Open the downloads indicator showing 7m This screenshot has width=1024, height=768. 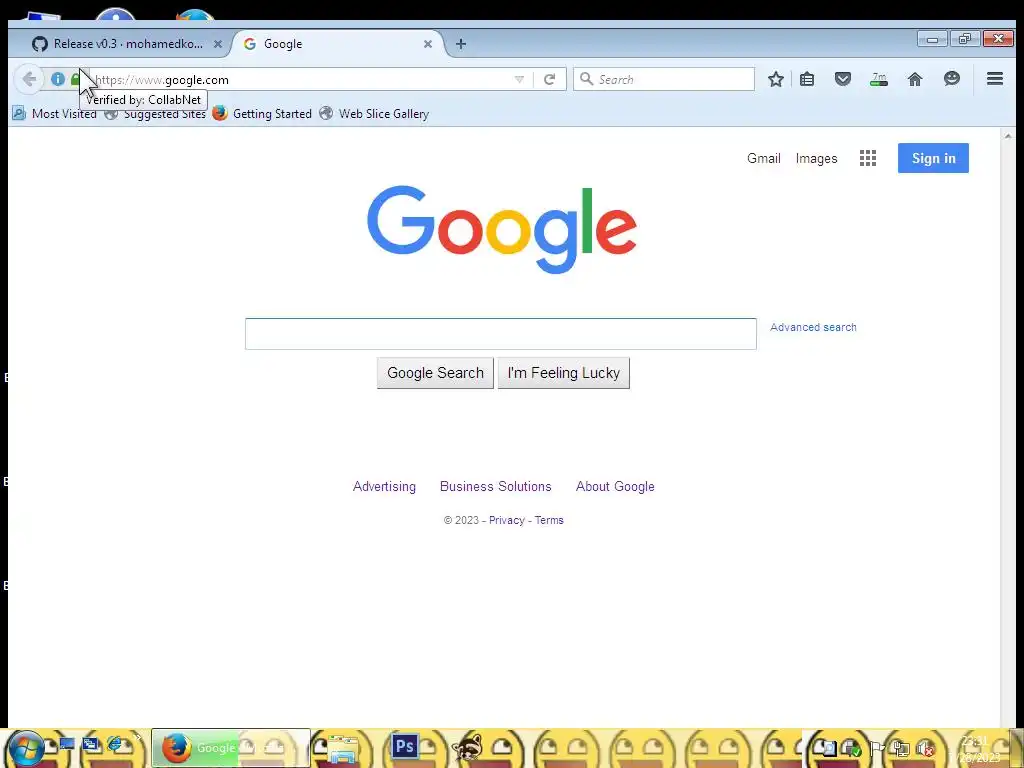pos(879,80)
